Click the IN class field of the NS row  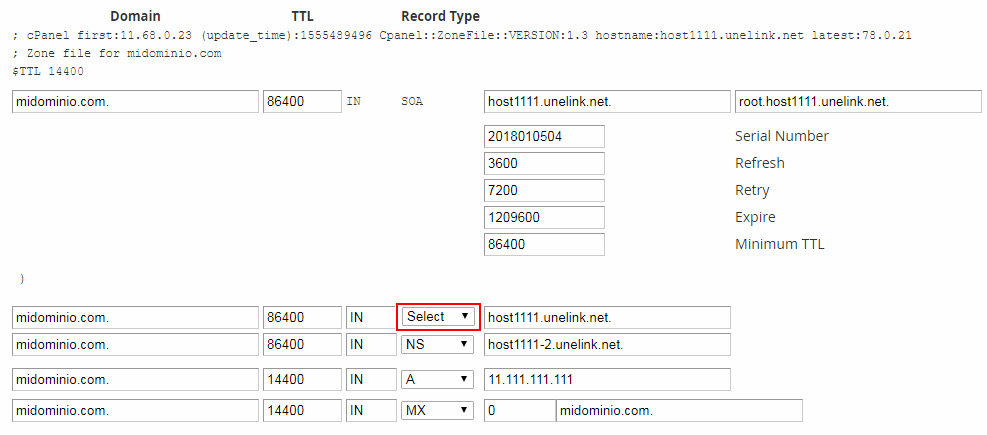pyautogui.click(x=370, y=344)
